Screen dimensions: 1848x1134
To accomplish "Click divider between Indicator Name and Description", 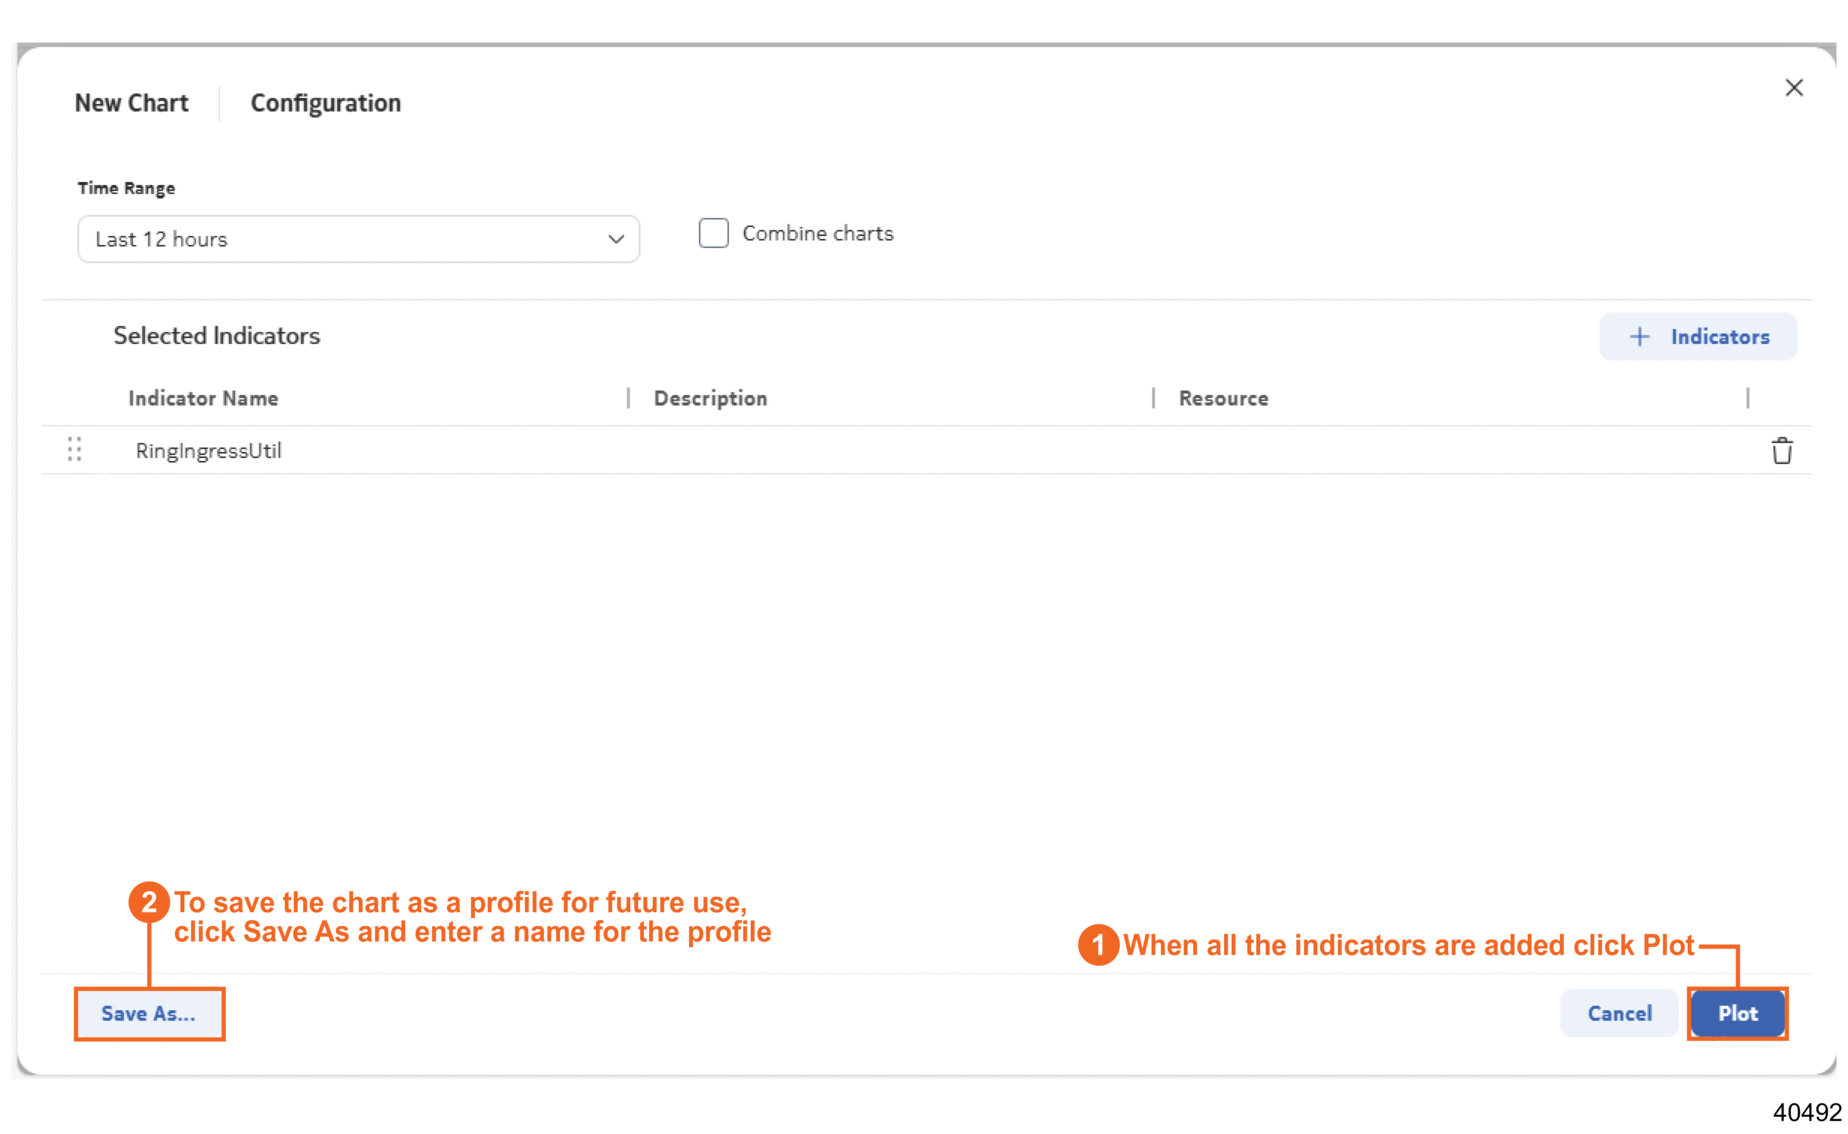I will pyautogui.click(x=628, y=398).
